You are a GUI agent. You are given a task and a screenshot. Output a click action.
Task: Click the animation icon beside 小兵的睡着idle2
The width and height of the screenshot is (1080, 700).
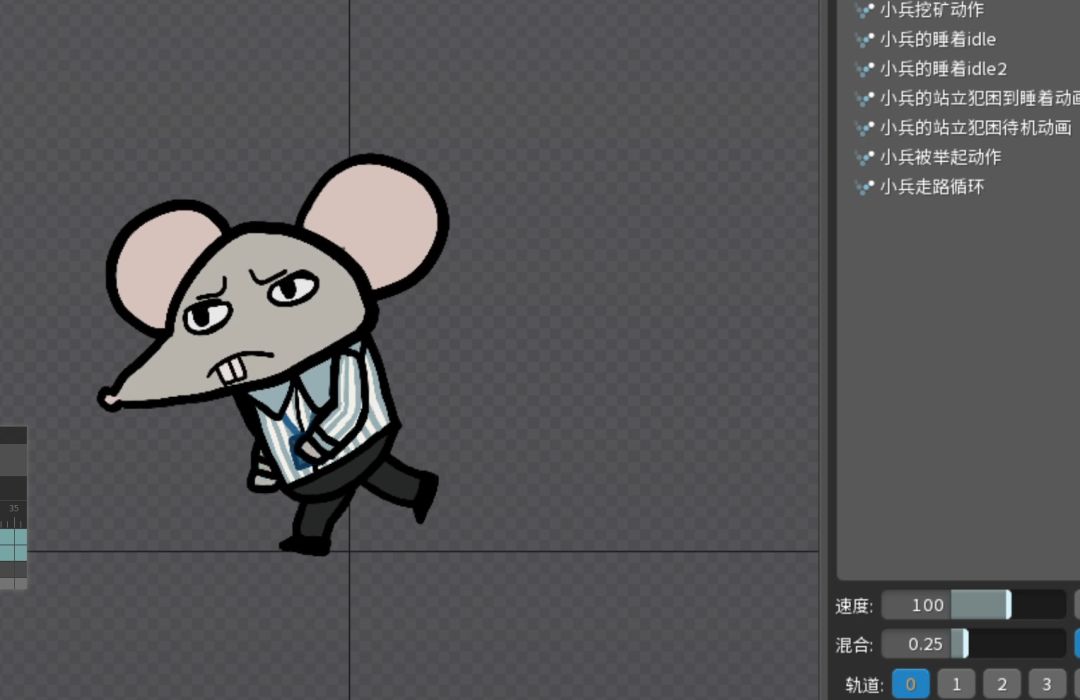[864, 69]
